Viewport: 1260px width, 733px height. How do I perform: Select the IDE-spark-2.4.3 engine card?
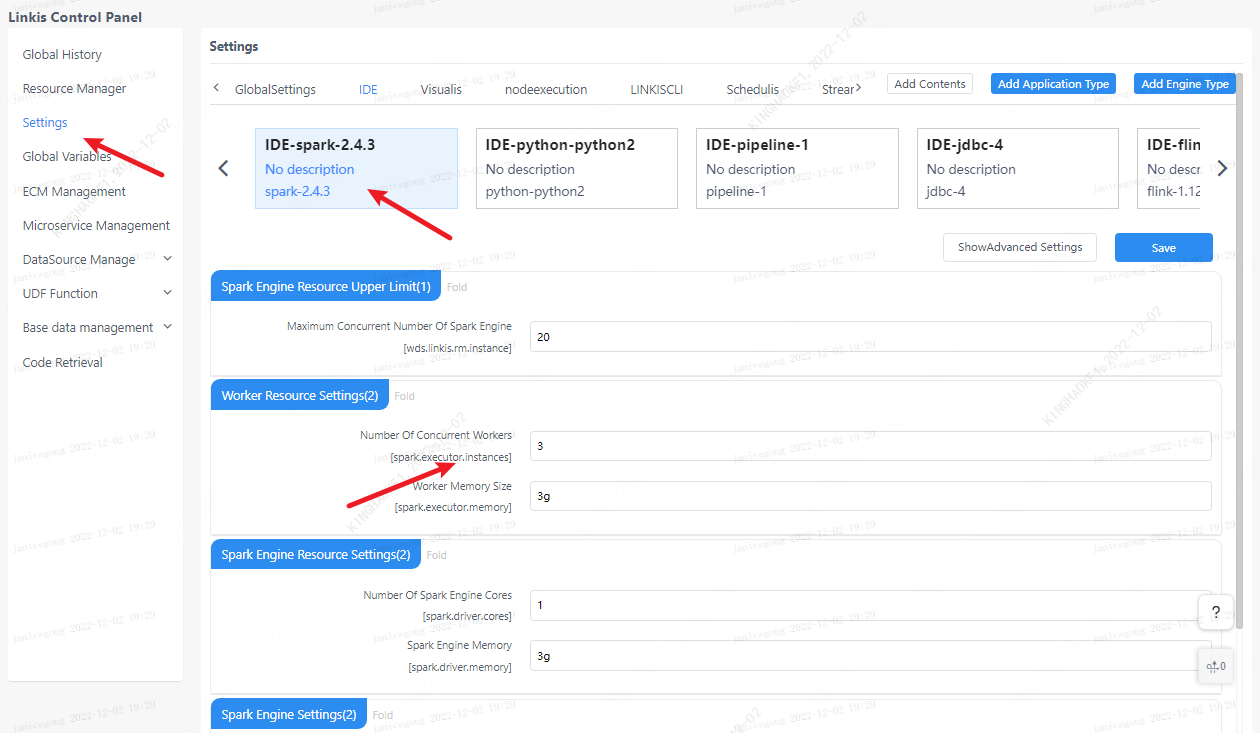[356, 168]
